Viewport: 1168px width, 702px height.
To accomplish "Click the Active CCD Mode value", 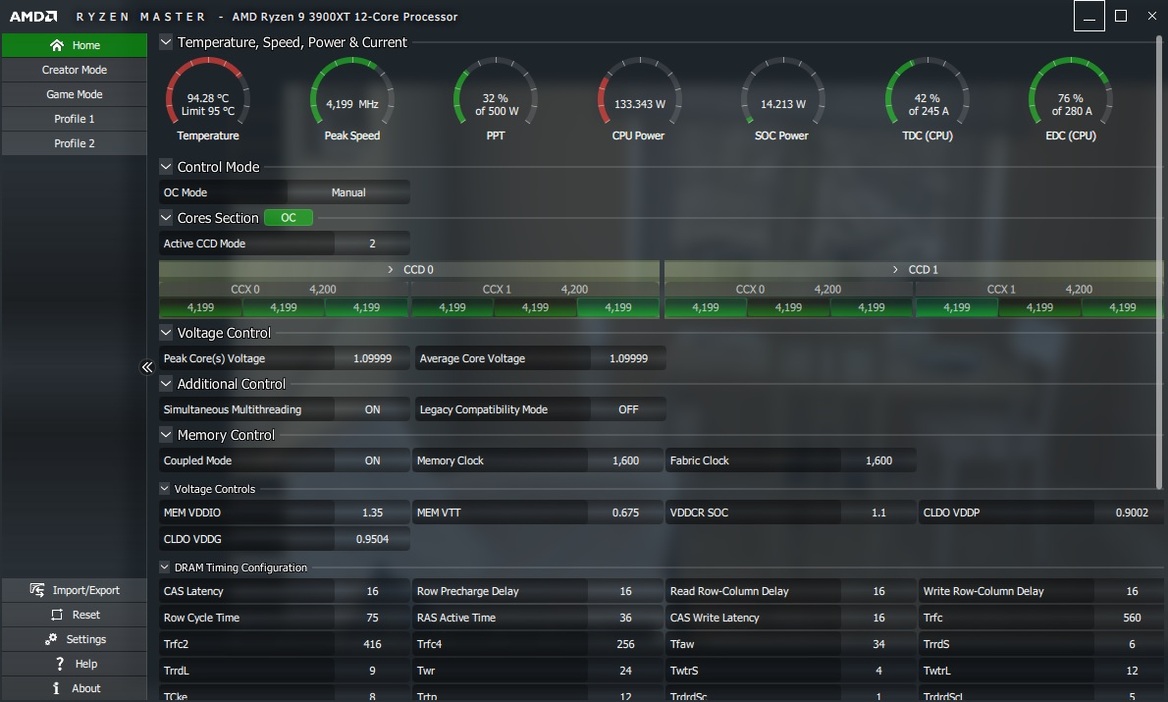I will pyautogui.click(x=372, y=243).
